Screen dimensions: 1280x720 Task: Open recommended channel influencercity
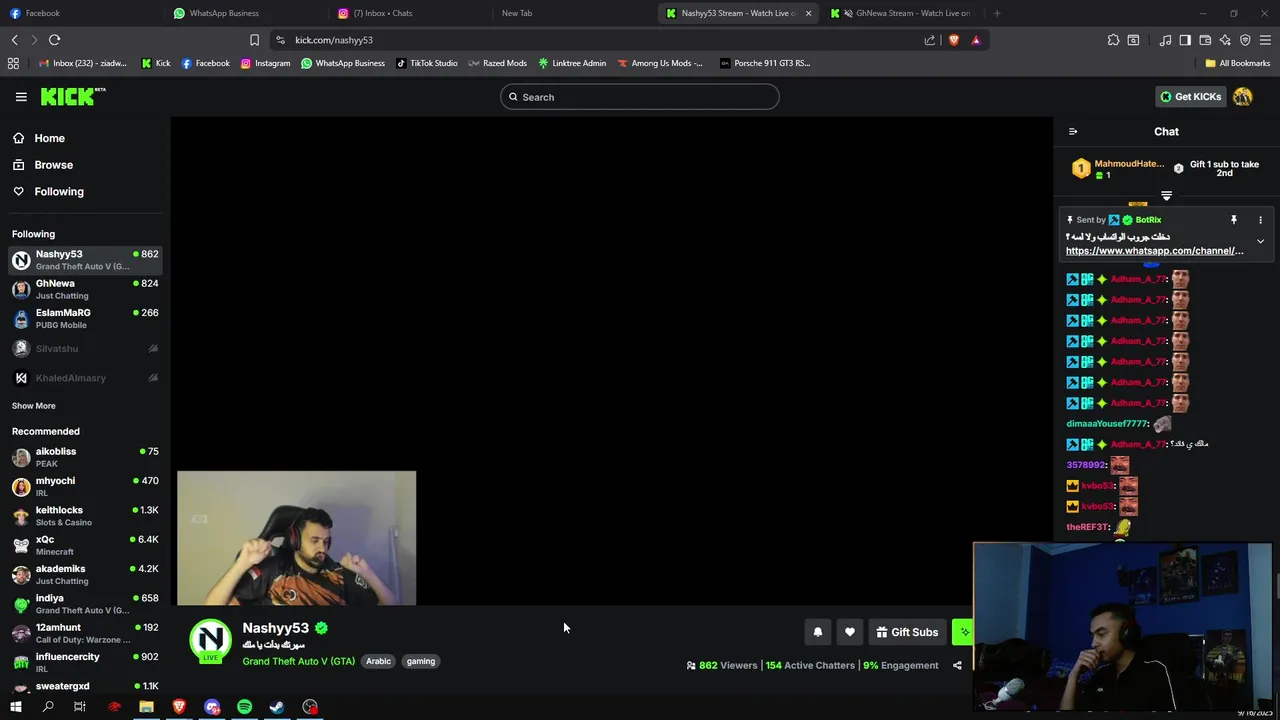(85, 662)
